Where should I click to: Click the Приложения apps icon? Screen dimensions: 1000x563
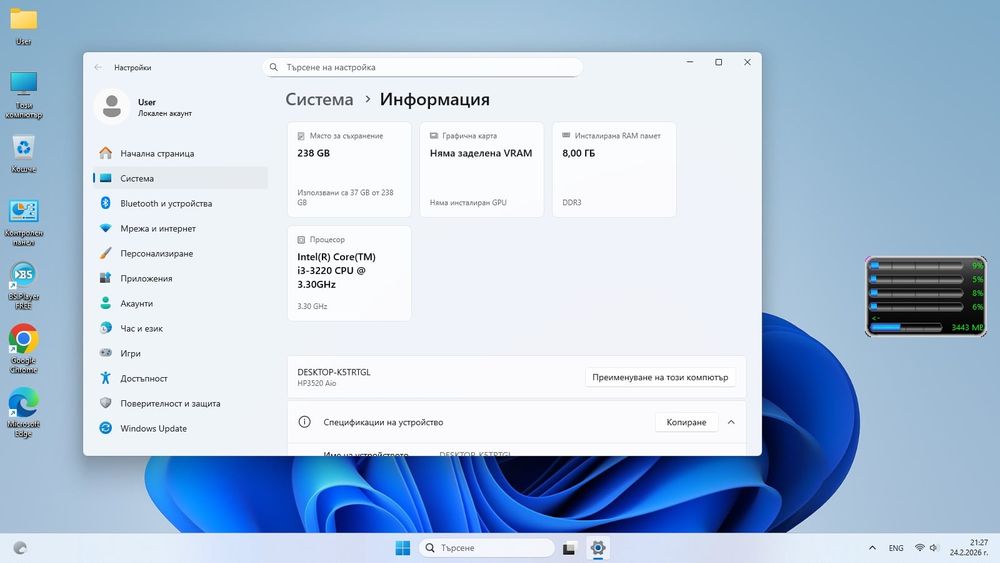105,278
